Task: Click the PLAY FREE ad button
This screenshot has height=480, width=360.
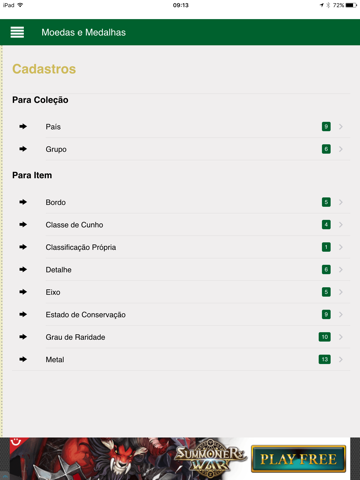Action: [298, 459]
